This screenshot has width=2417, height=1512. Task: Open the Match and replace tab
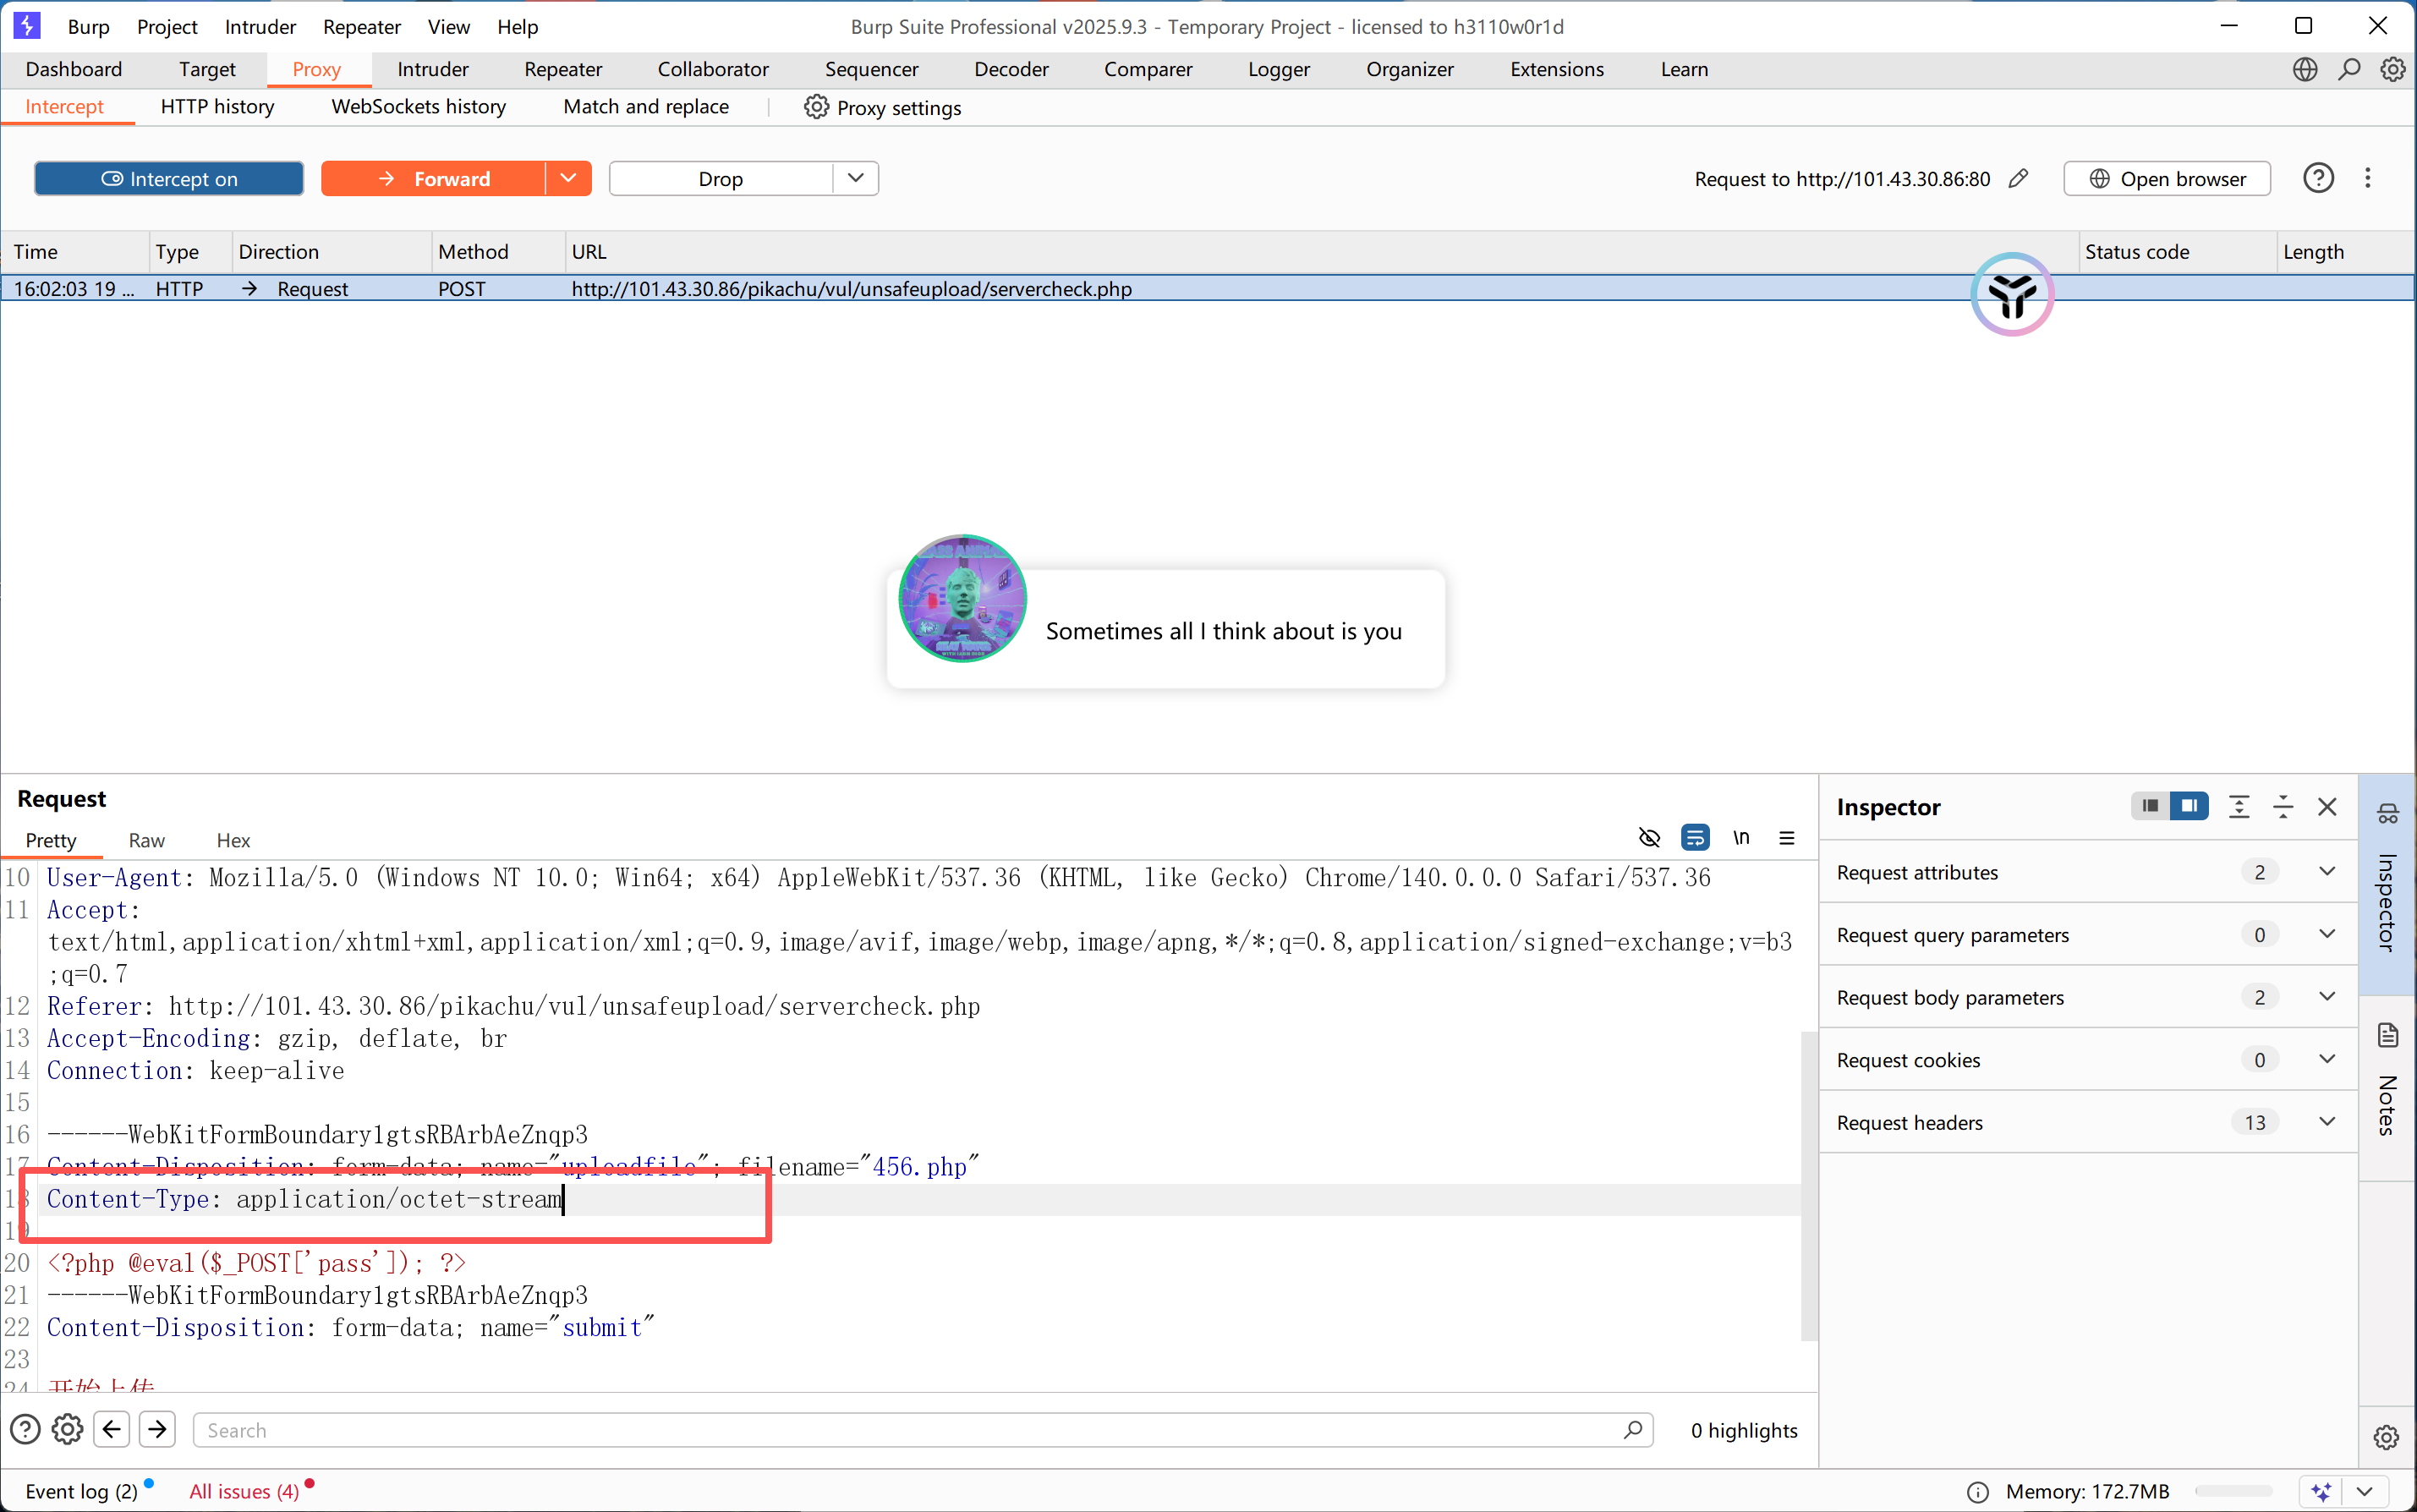pos(646,106)
